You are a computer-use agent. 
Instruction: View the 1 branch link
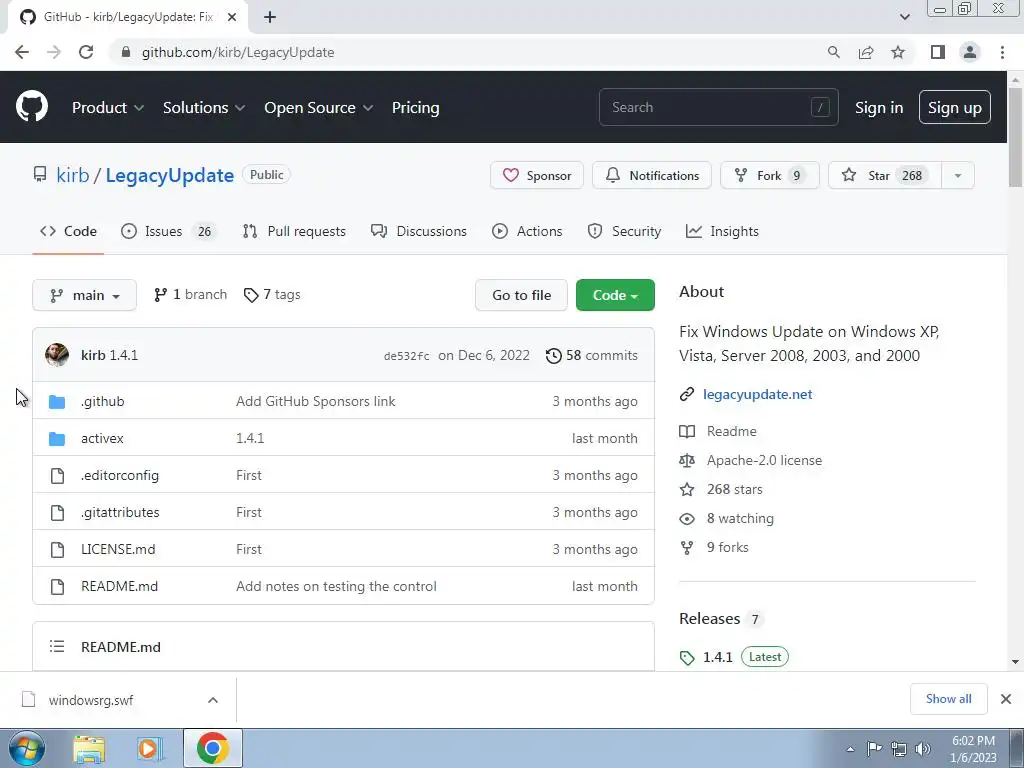tap(190, 295)
